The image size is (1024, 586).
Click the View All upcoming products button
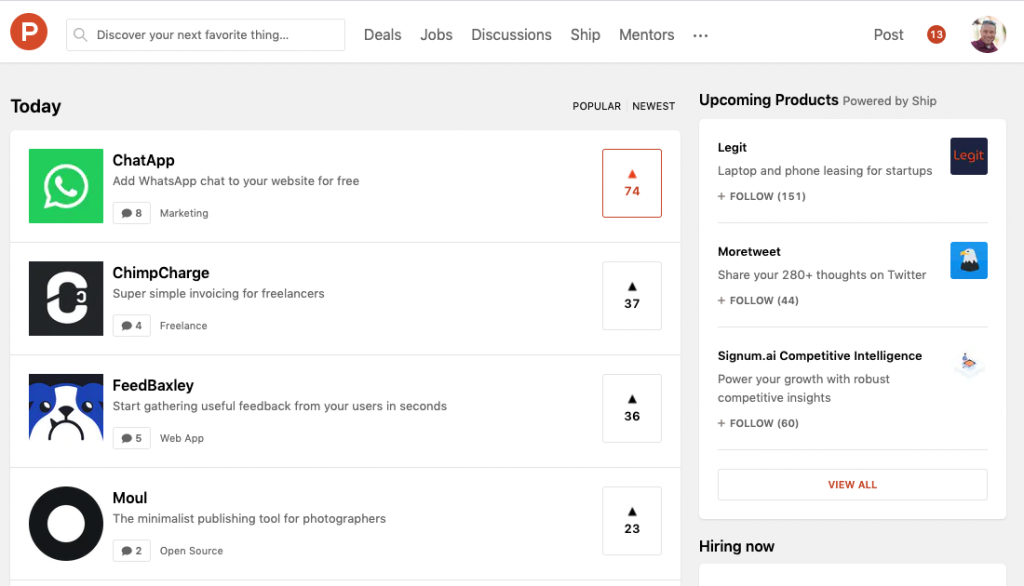click(x=852, y=485)
